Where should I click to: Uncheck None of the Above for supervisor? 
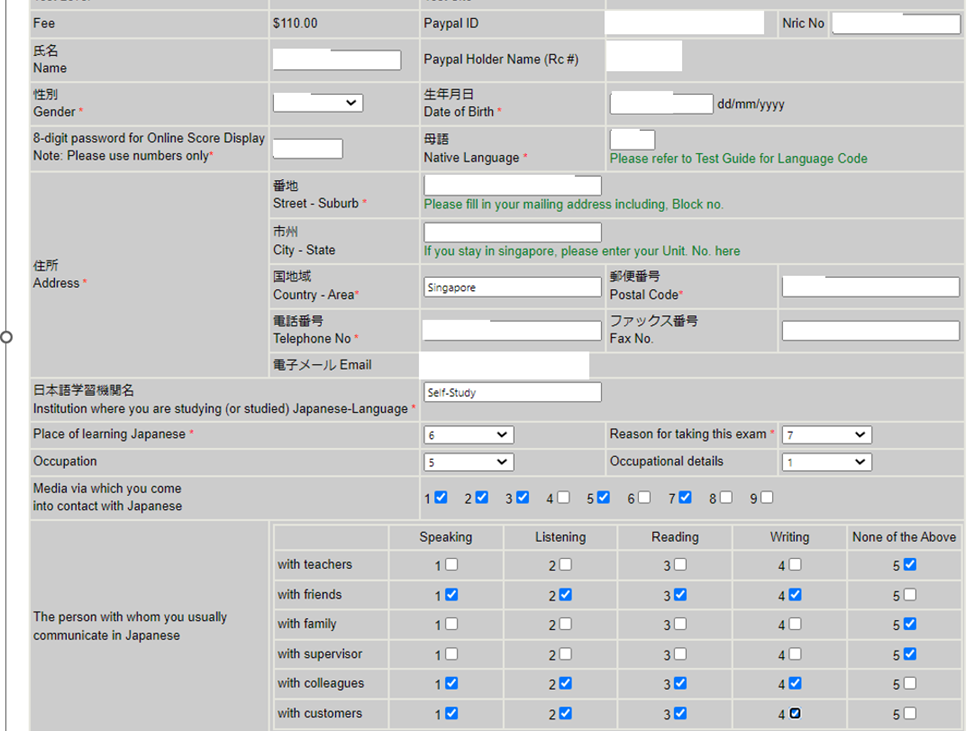point(909,654)
